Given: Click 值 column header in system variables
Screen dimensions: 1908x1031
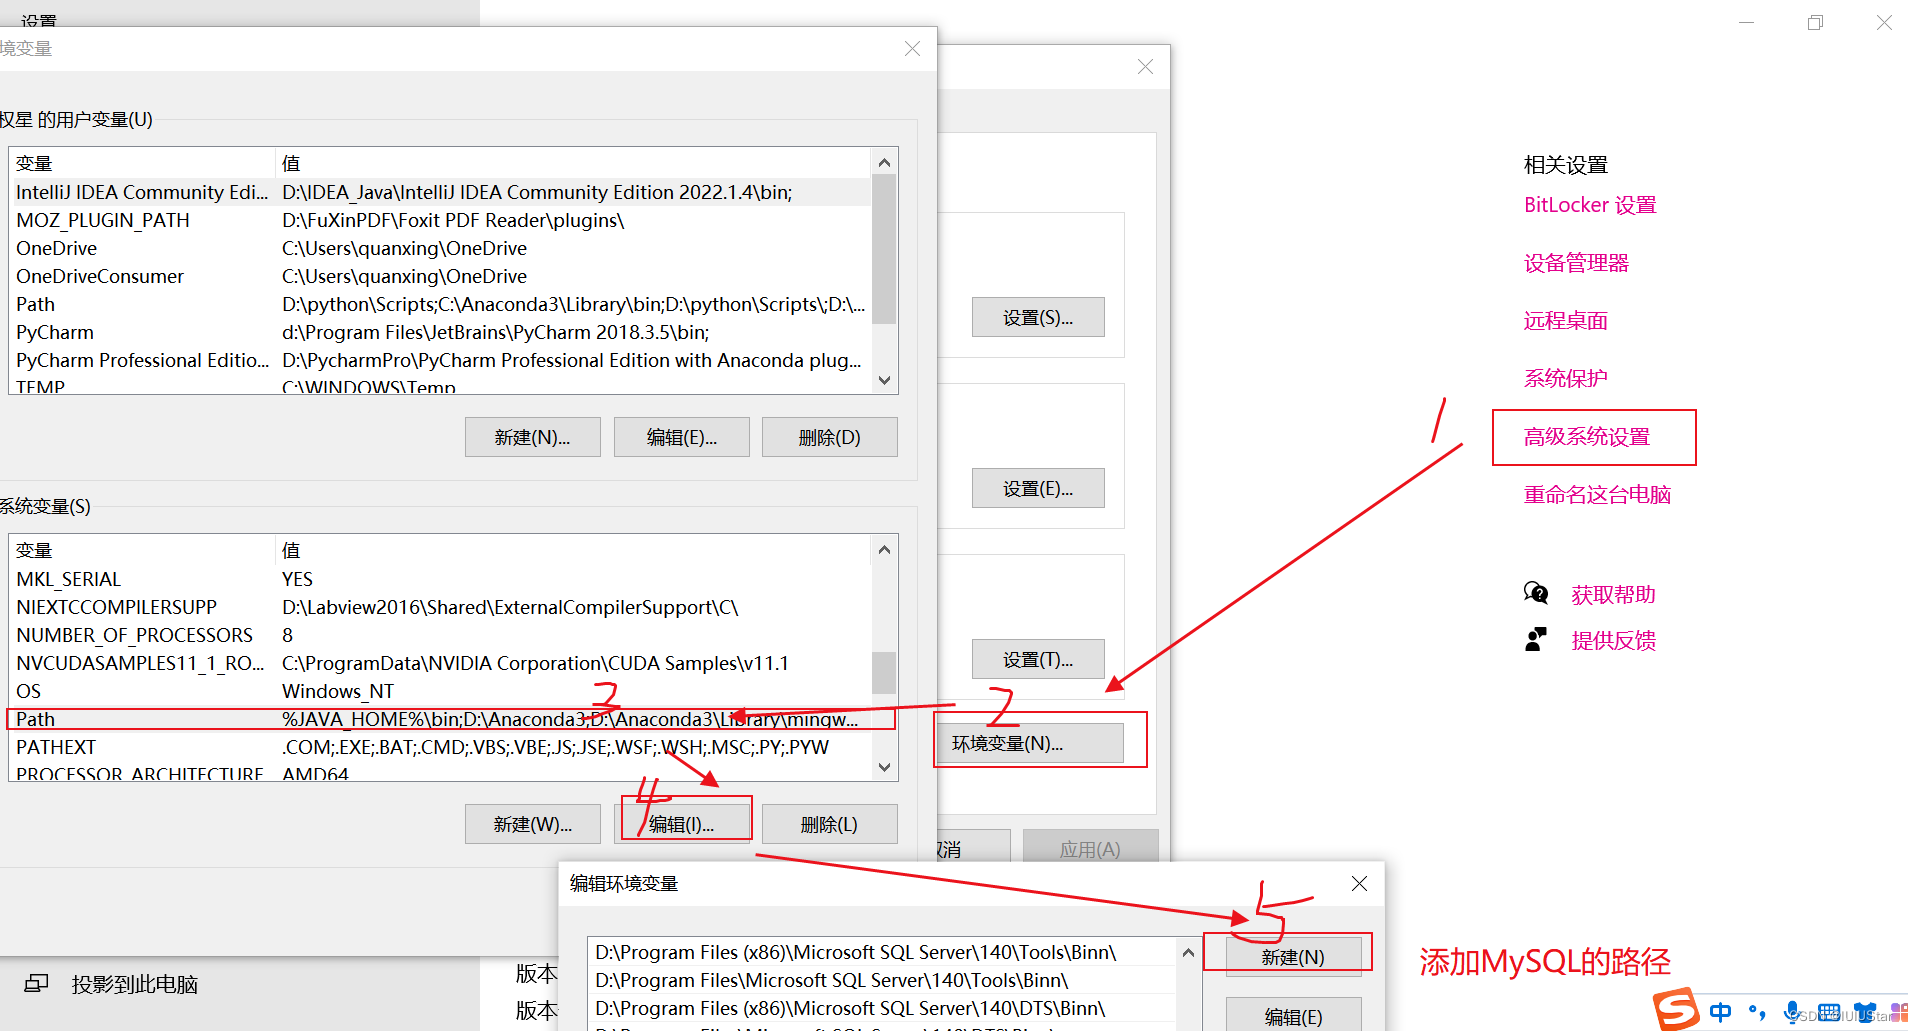Looking at the screenshot, I should (573, 550).
